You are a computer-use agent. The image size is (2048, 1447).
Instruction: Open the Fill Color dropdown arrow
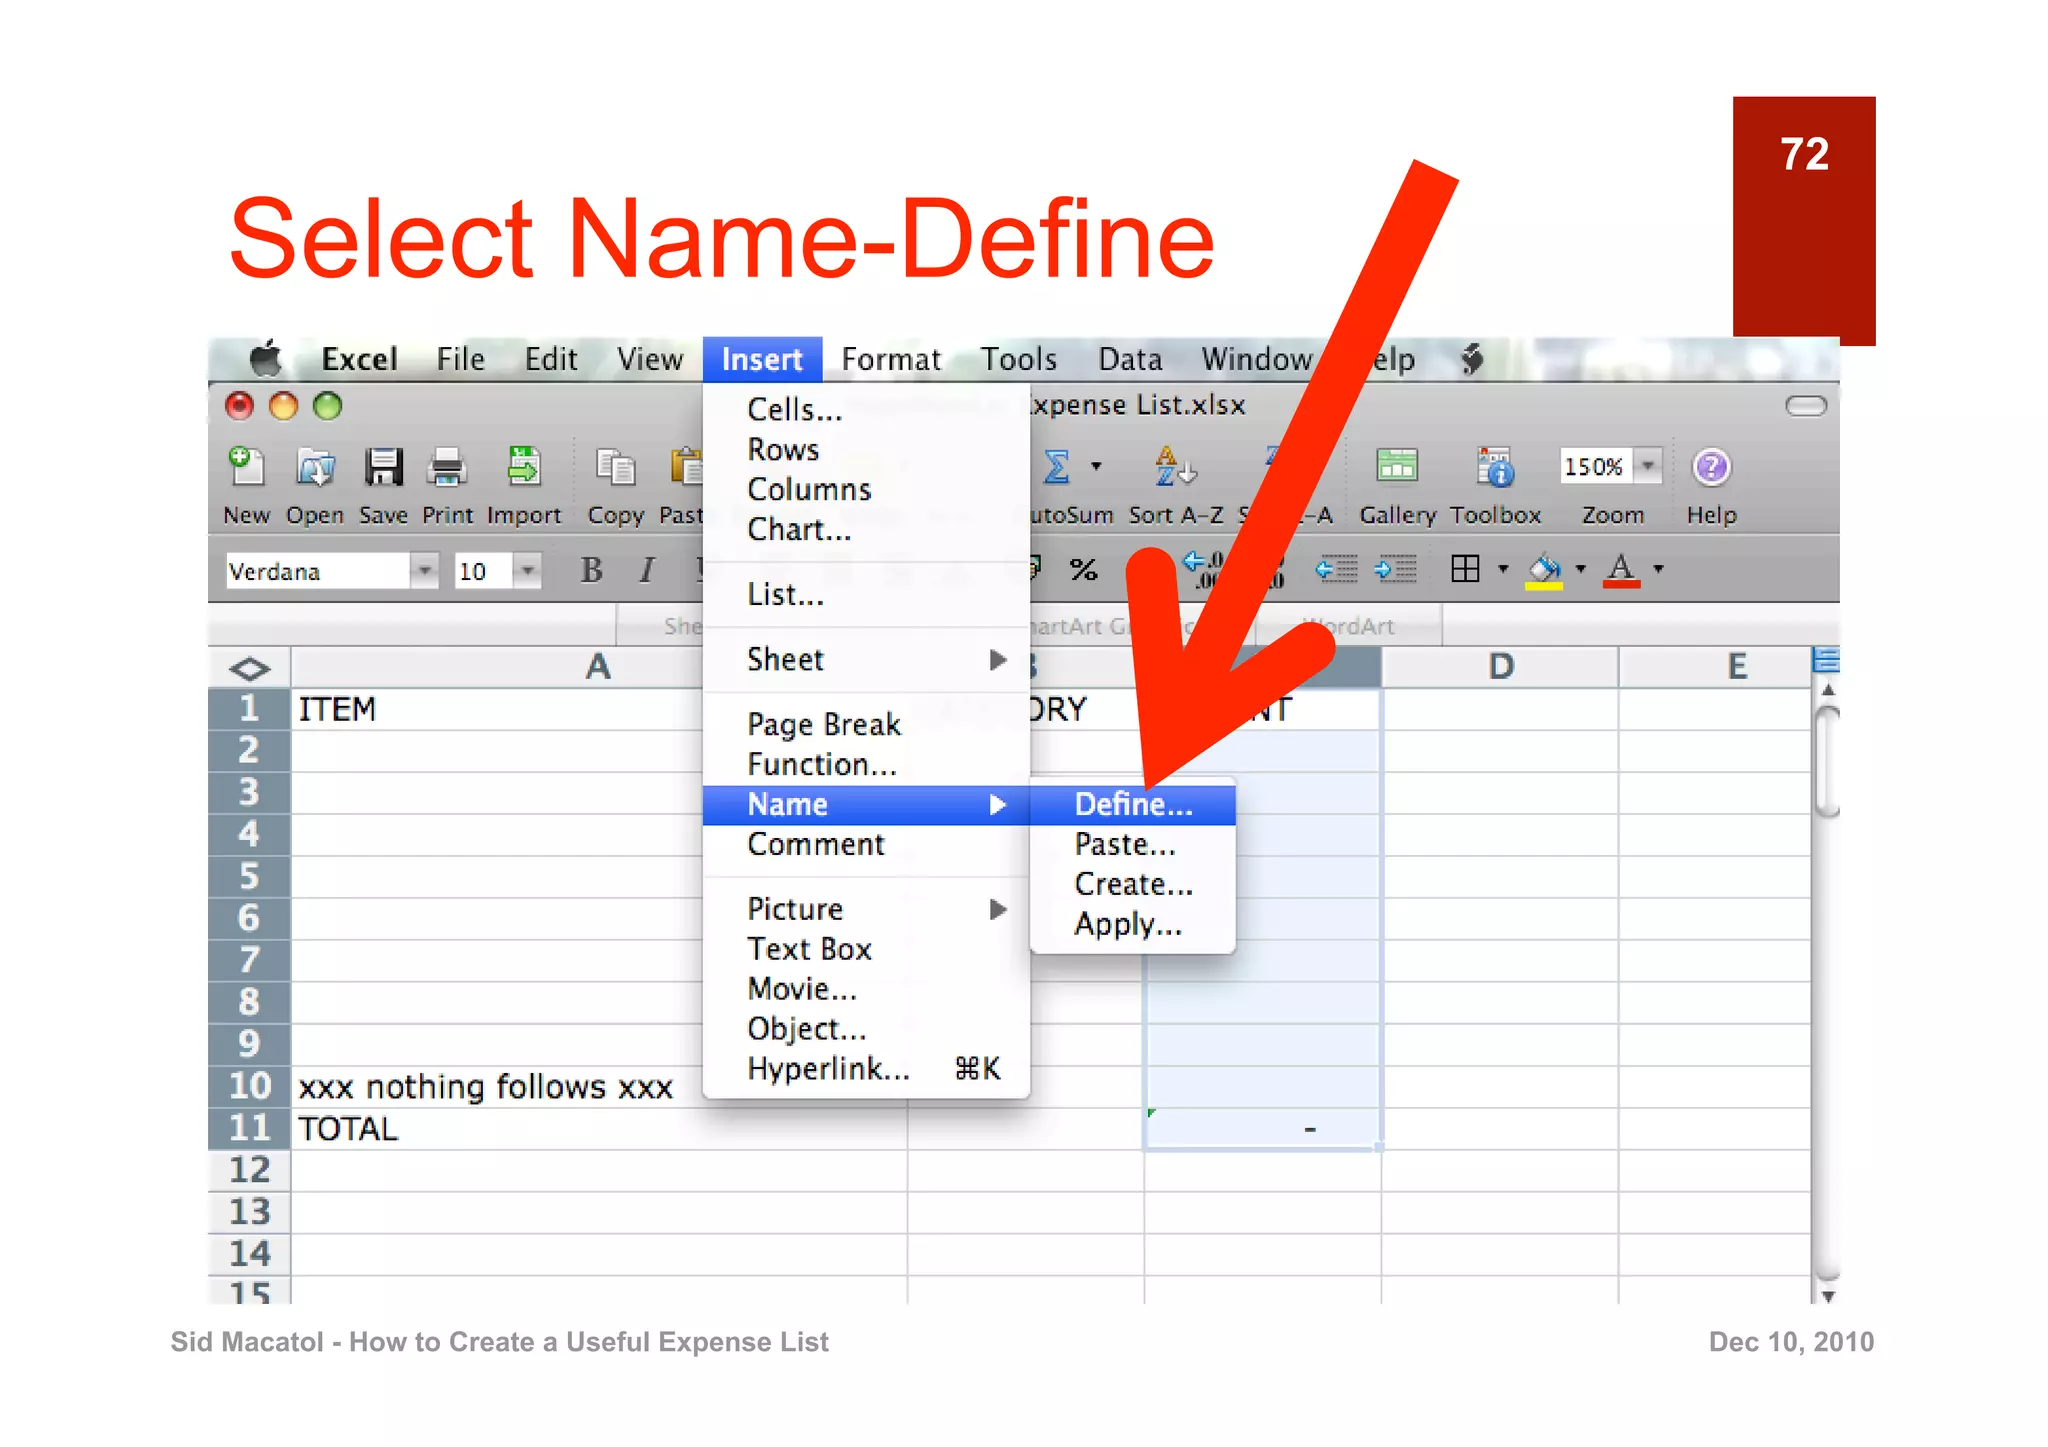coord(1581,569)
